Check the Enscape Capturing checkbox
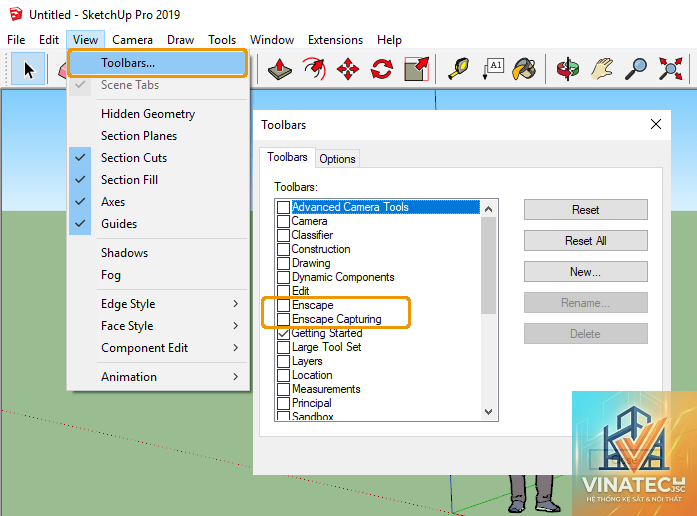The height and width of the screenshot is (516, 697). point(283,319)
